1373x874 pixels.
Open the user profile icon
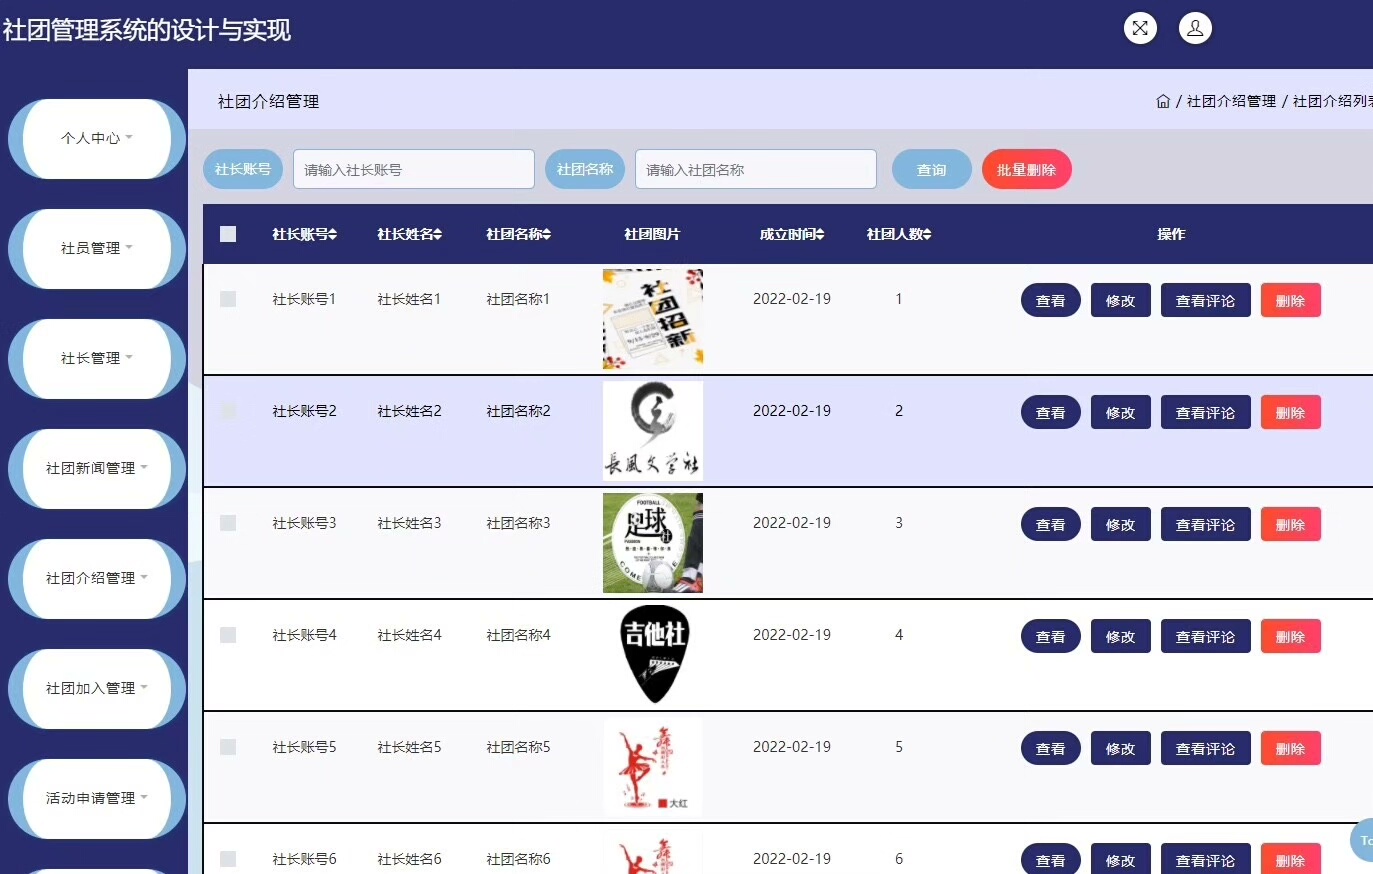click(1195, 28)
